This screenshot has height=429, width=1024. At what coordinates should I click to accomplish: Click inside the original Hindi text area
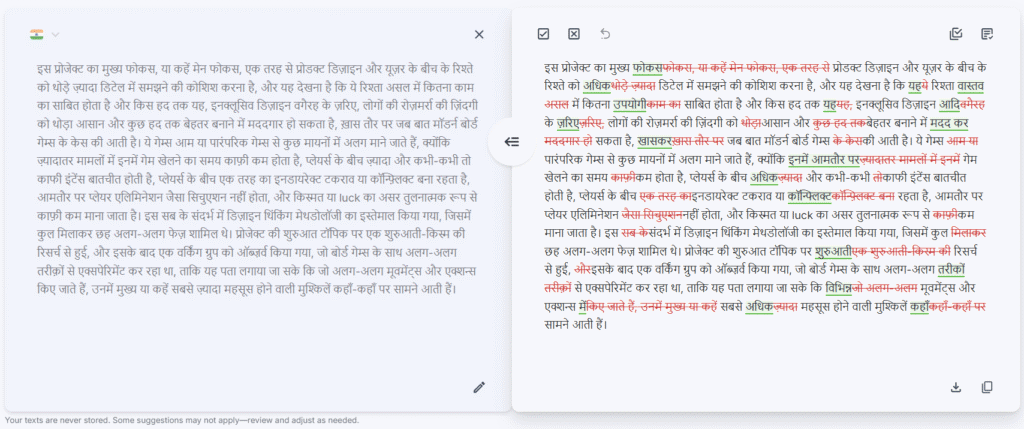coord(250,180)
